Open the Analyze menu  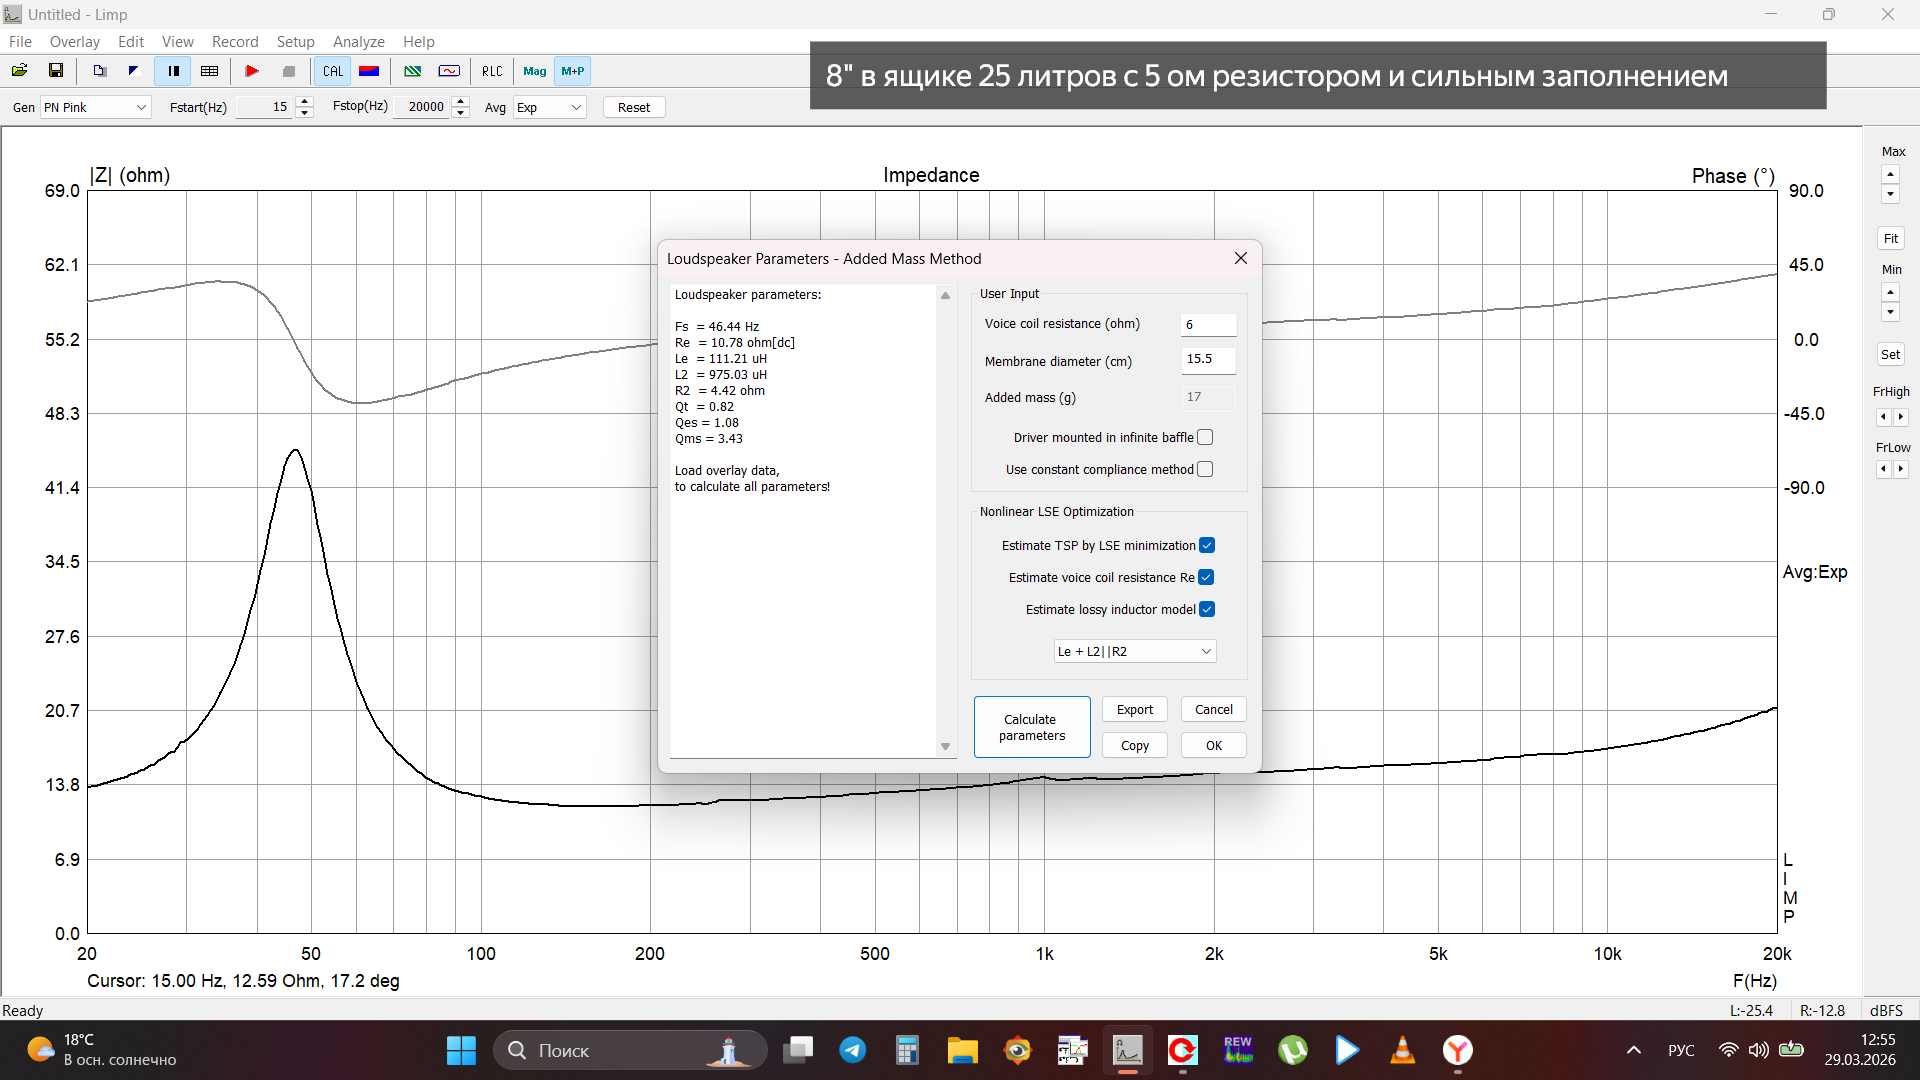tap(358, 41)
